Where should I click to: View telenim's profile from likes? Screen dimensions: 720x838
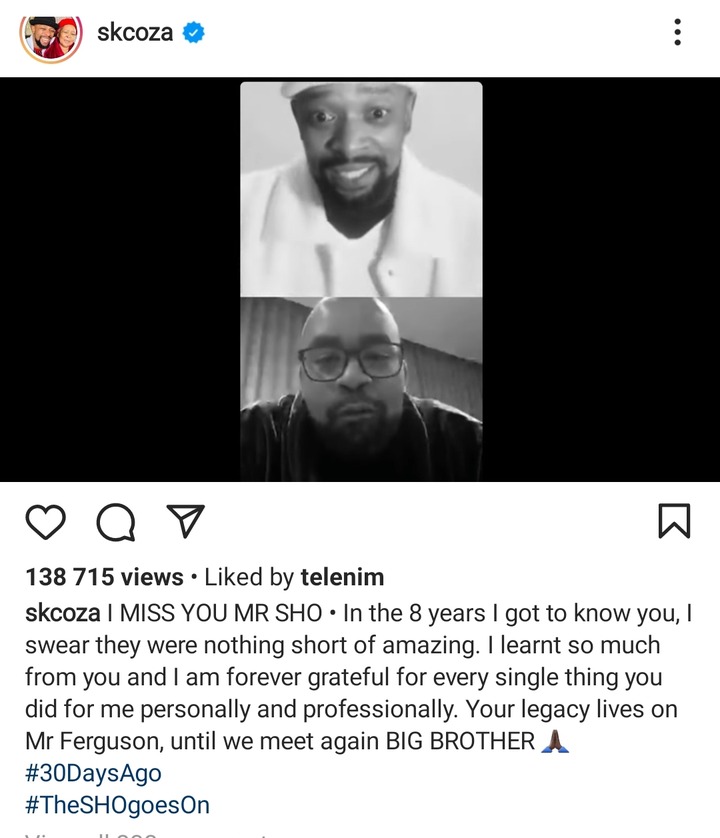pos(342,577)
